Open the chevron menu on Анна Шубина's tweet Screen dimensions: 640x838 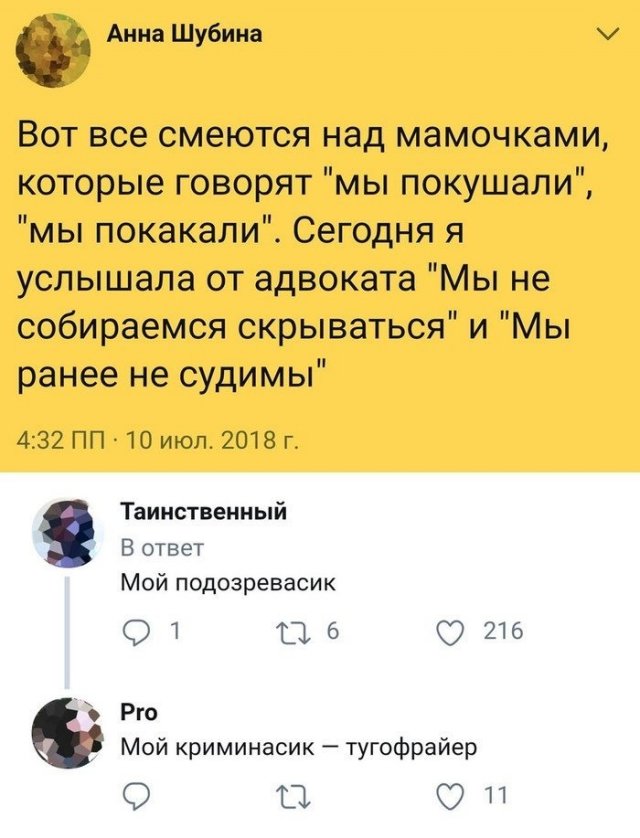605,38
